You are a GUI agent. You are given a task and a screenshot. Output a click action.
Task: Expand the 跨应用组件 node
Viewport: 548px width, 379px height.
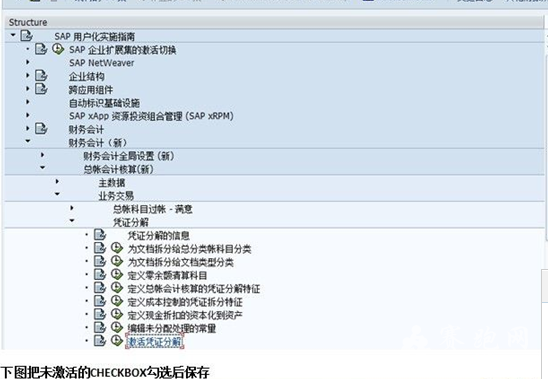(x=28, y=89)
